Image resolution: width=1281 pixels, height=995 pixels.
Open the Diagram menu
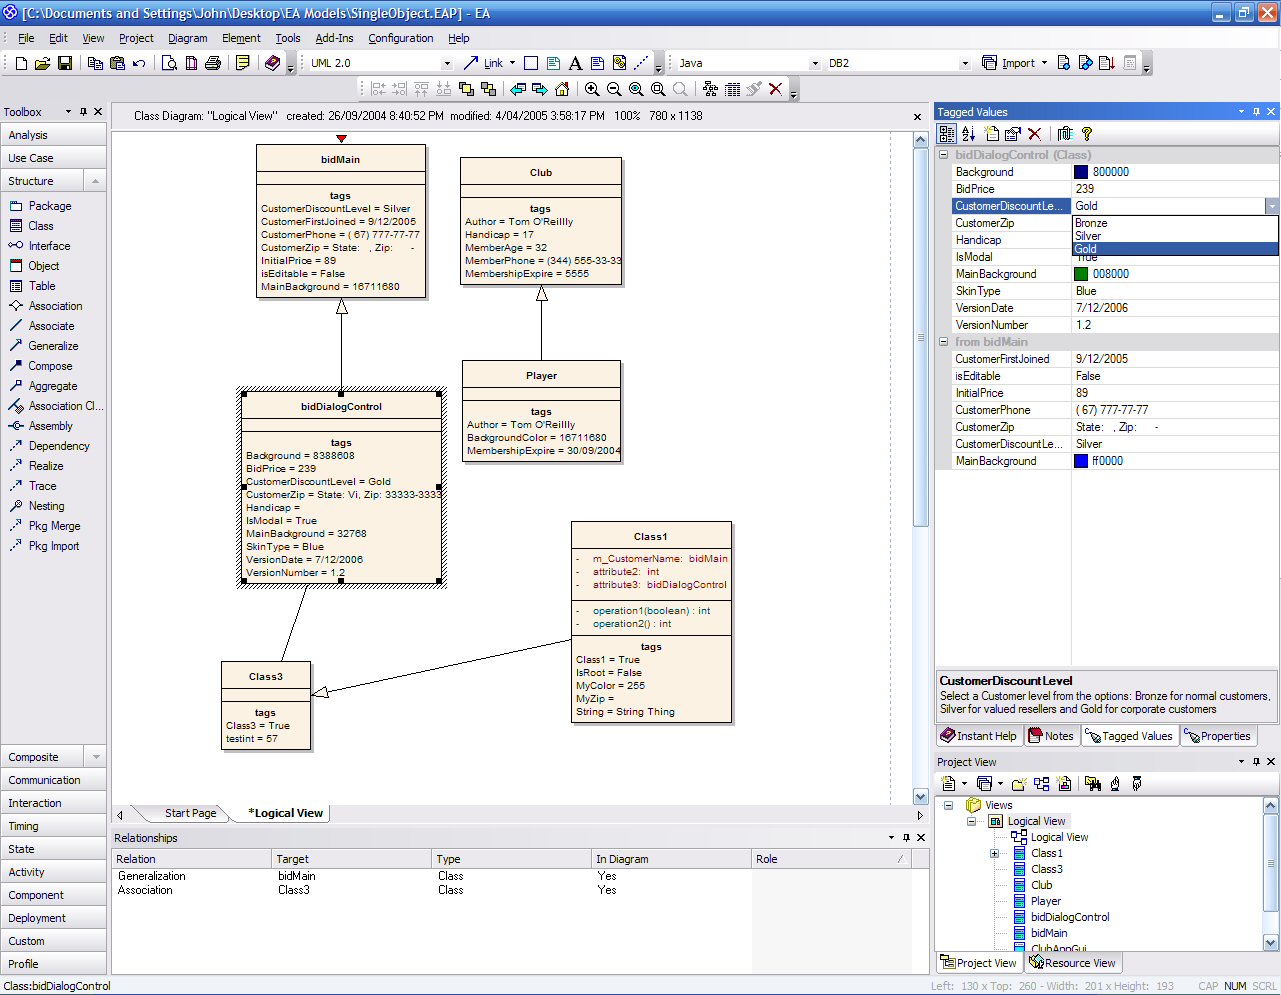click(x=187, y=38)
